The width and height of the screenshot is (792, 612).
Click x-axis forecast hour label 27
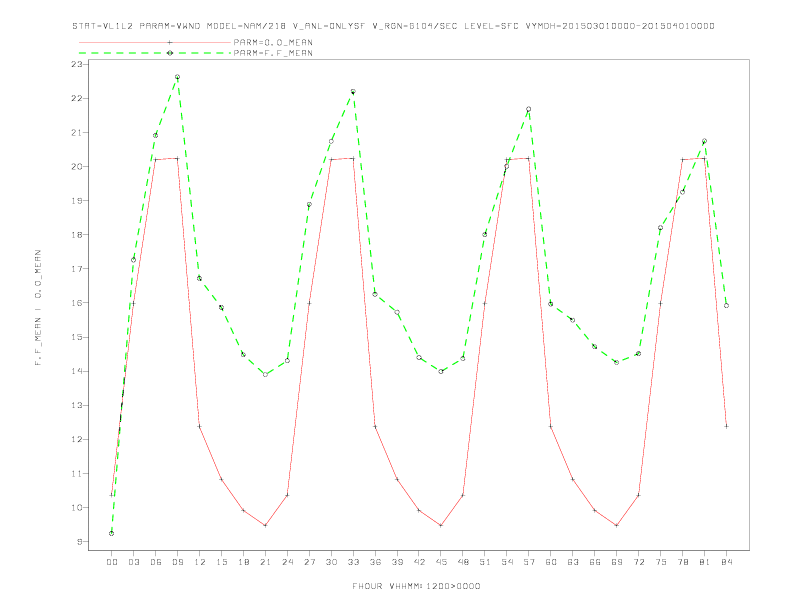coord(309,562)
